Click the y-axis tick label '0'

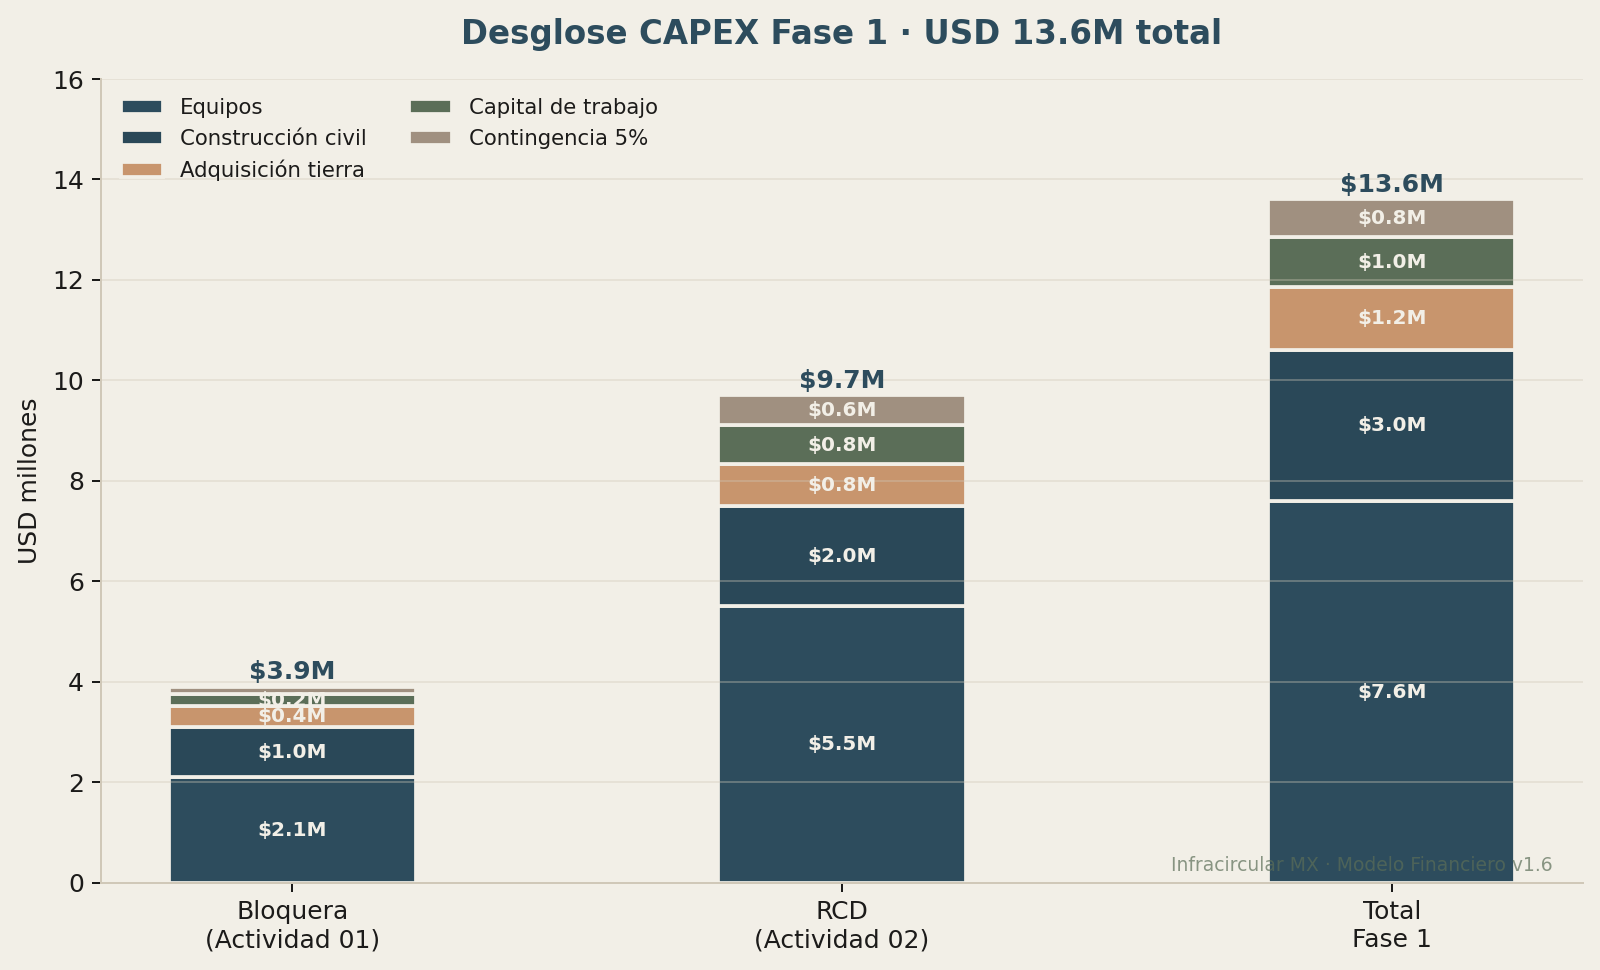tap(77, 884)
